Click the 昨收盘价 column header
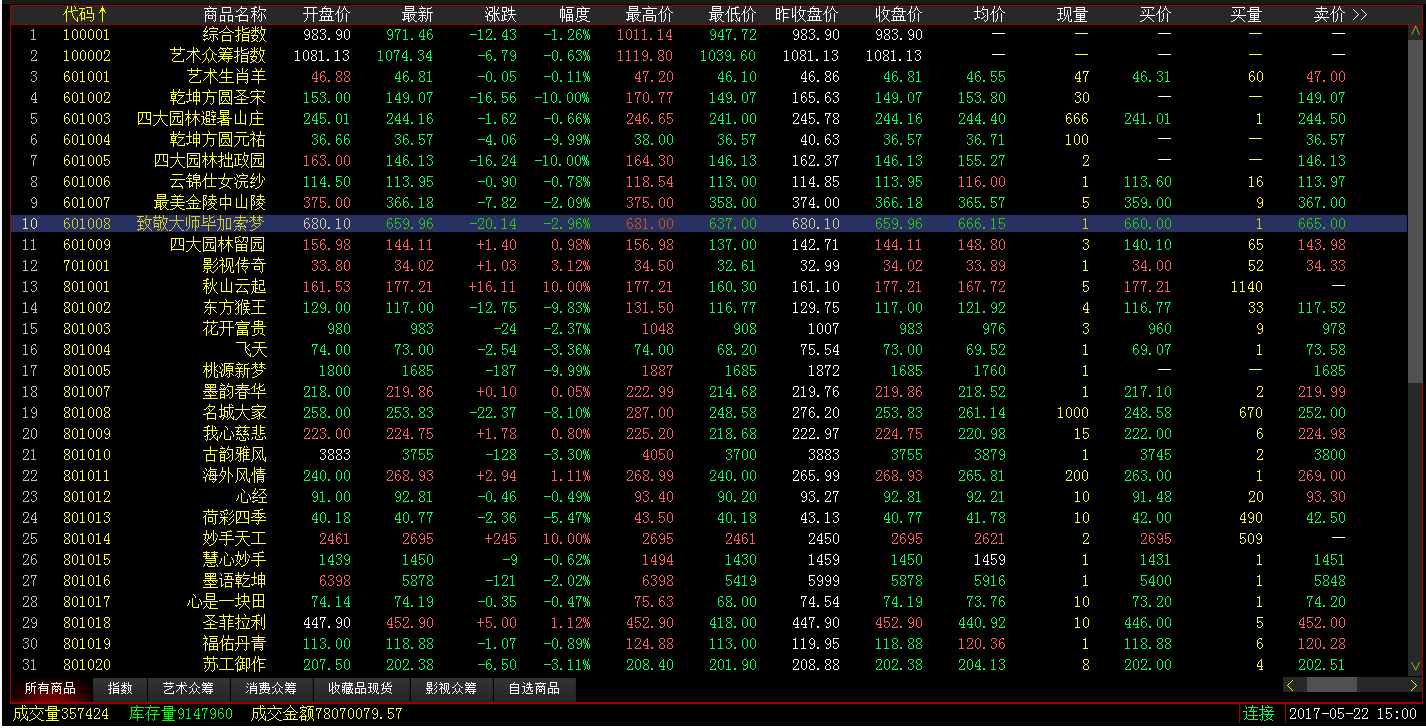Screen dimensions: 1426x728 tap(807, 15)
